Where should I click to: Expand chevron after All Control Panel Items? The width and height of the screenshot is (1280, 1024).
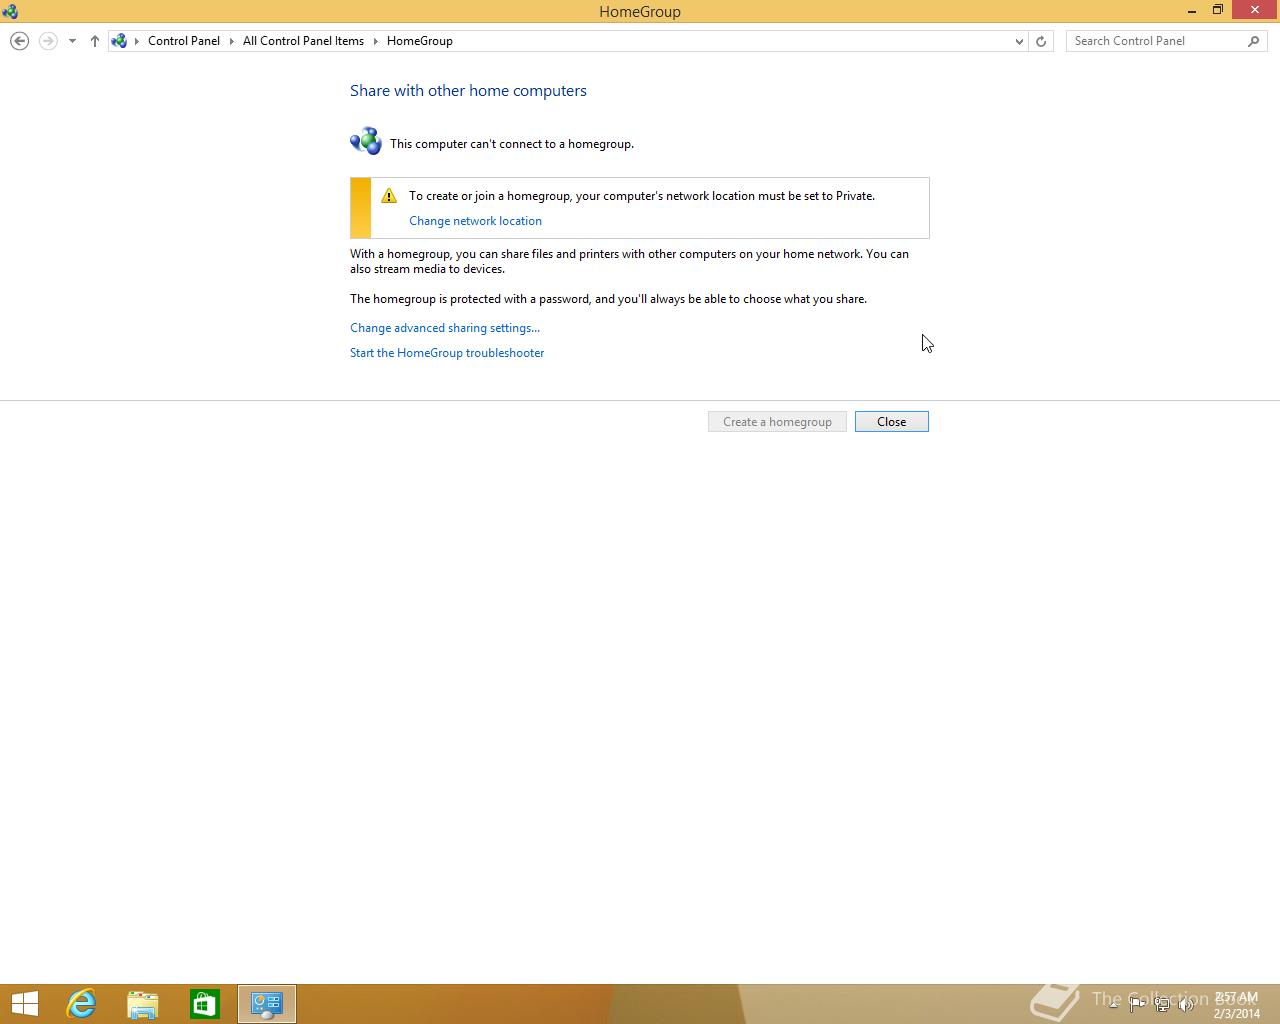click(376, 41)
